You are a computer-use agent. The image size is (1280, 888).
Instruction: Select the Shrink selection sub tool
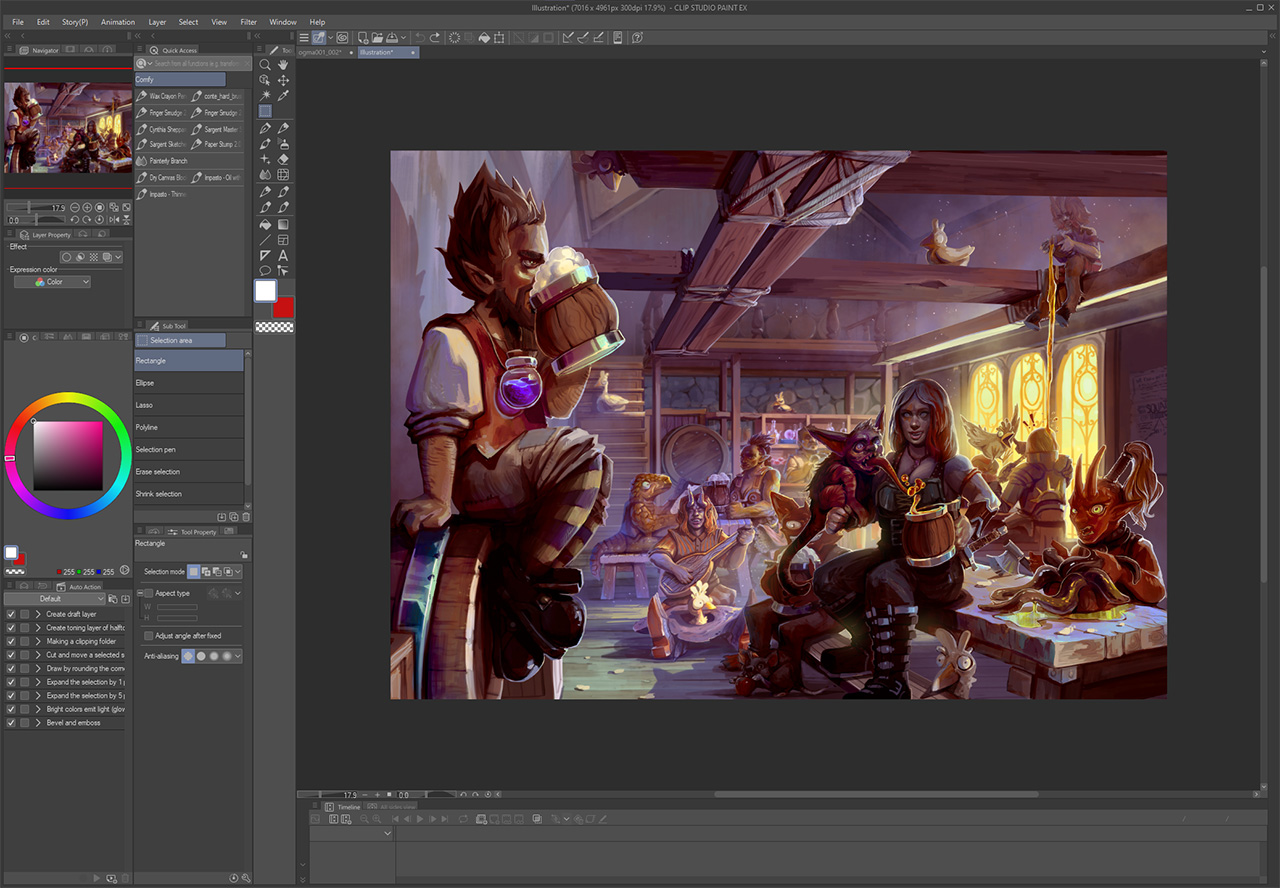(x=161, y=493)
